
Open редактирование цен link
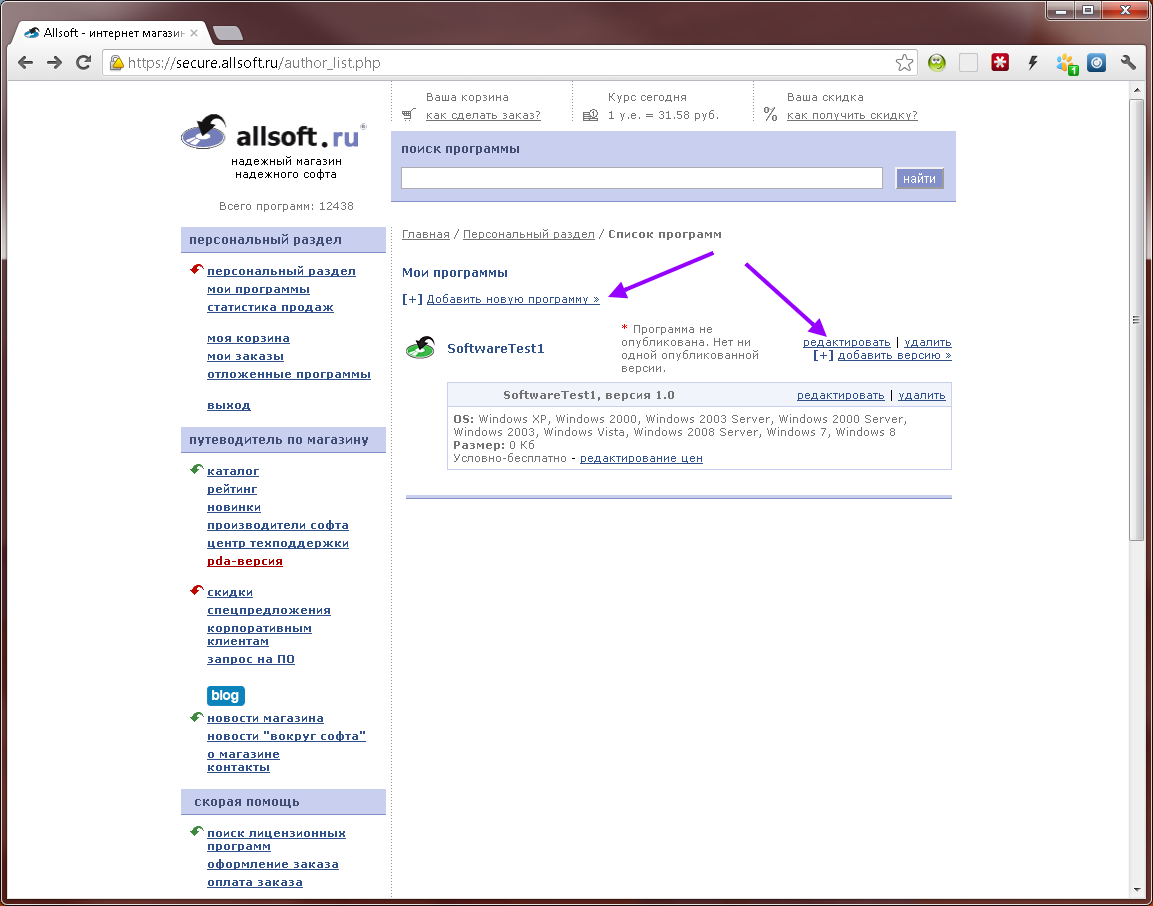(x=641, y=458)
